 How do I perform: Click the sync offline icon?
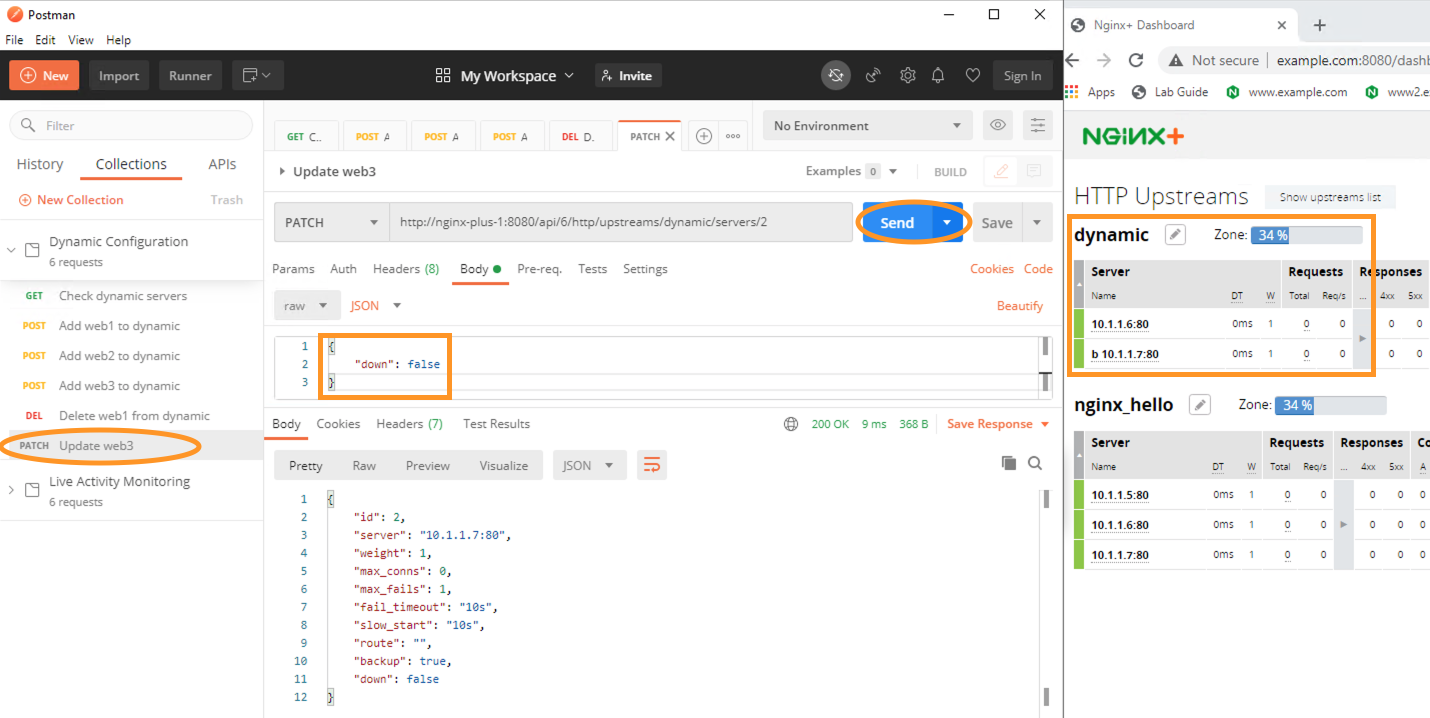(836, 75)
